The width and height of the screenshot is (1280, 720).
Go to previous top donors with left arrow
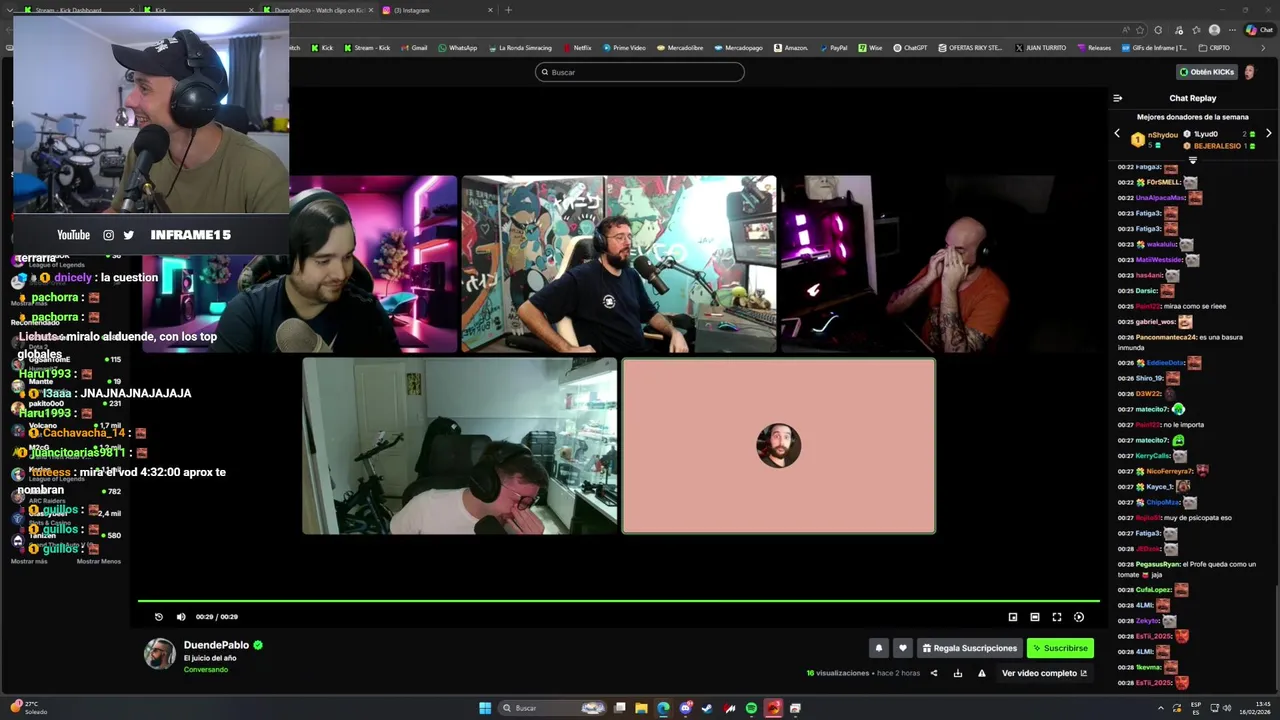1117,134
